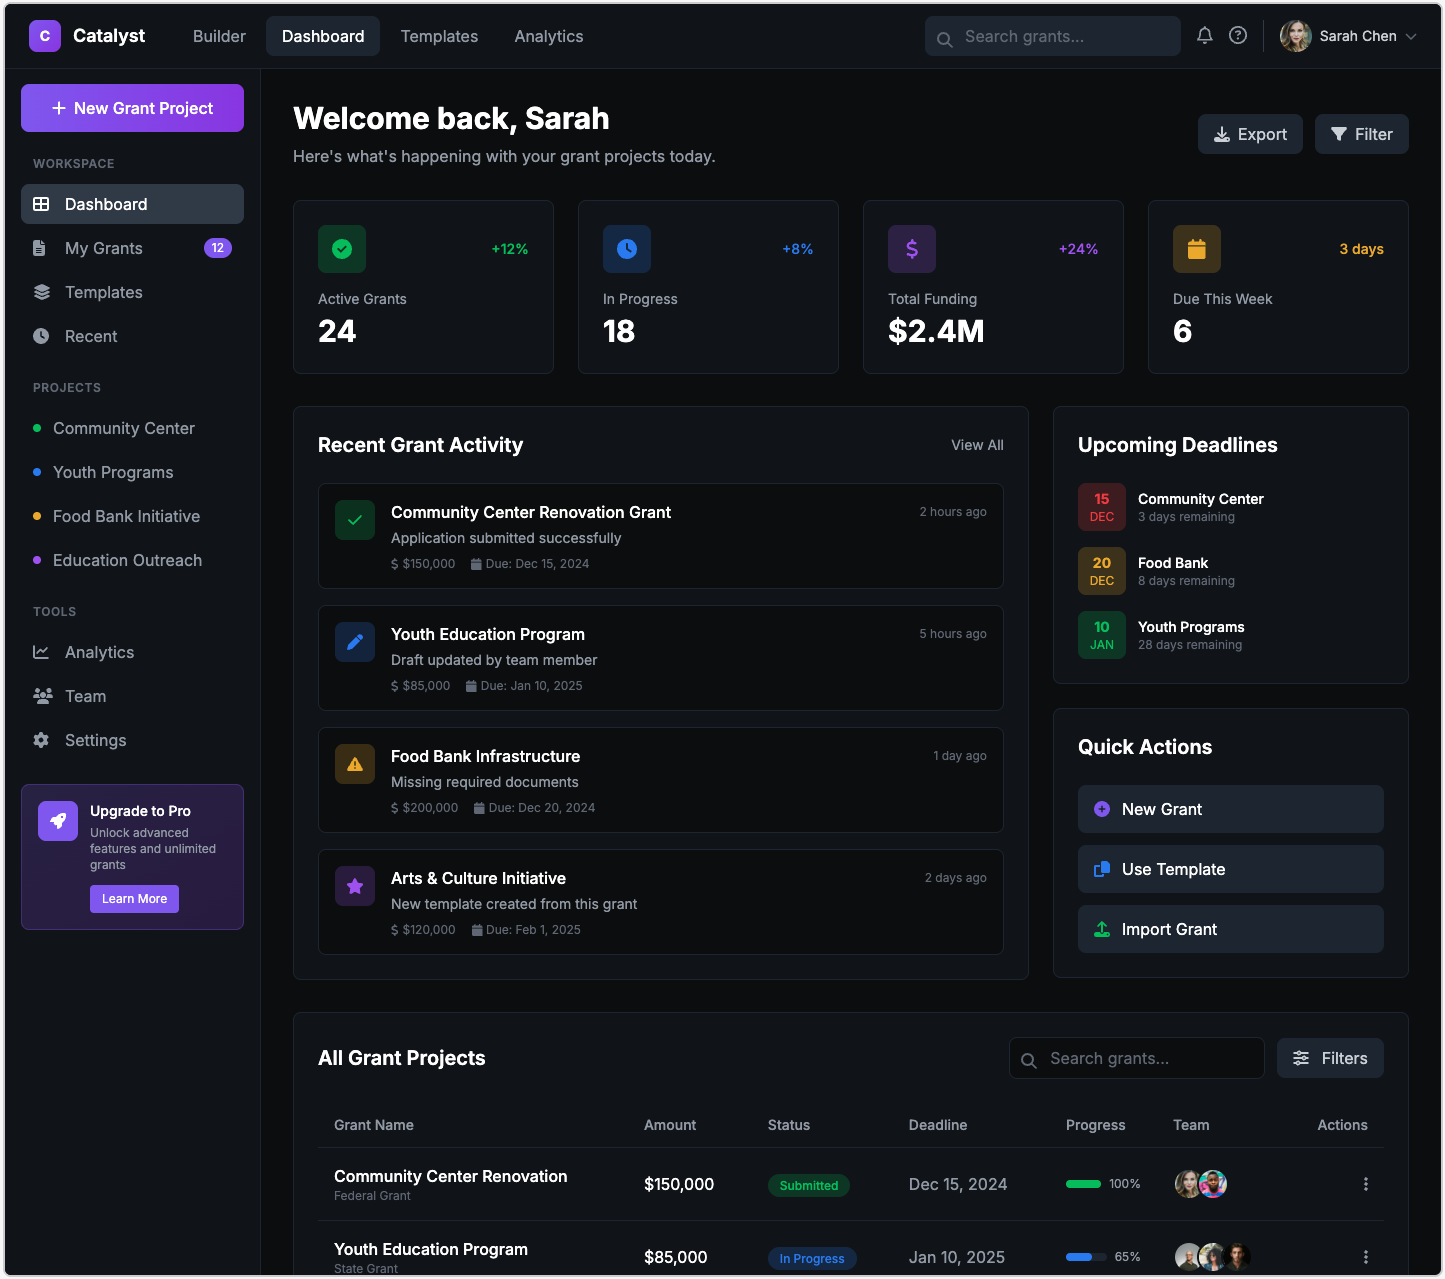This screenshot has height=1279, width=1445.
Task: Click the warning icon on Food Bank Infrastructure
Action: click(355, 764)
